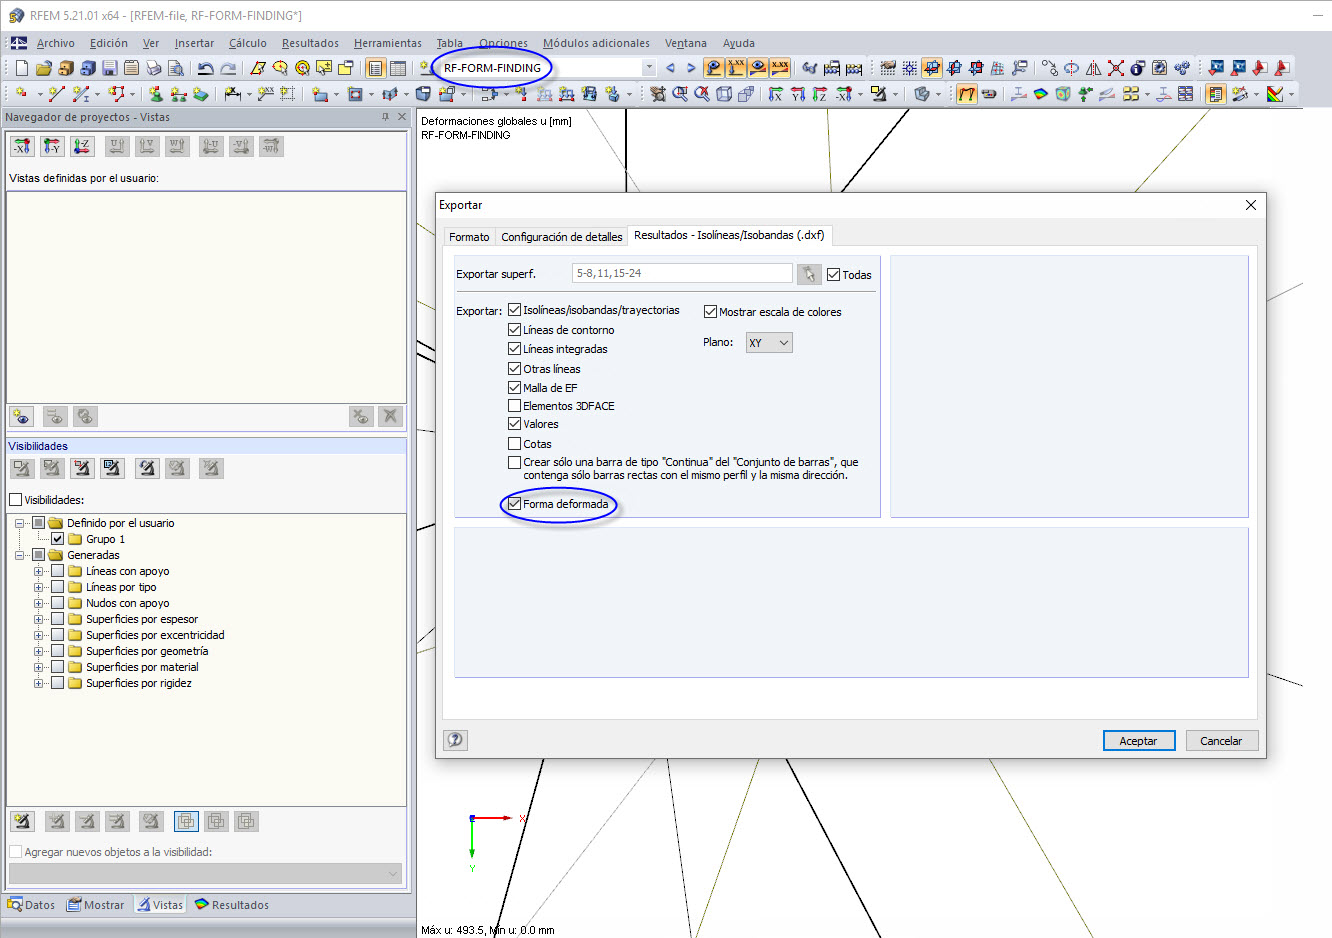Toggle Isolíneas/isobandas/trayectorias checkbox
The image size is (1332, 938).
[x=514, y=310]
